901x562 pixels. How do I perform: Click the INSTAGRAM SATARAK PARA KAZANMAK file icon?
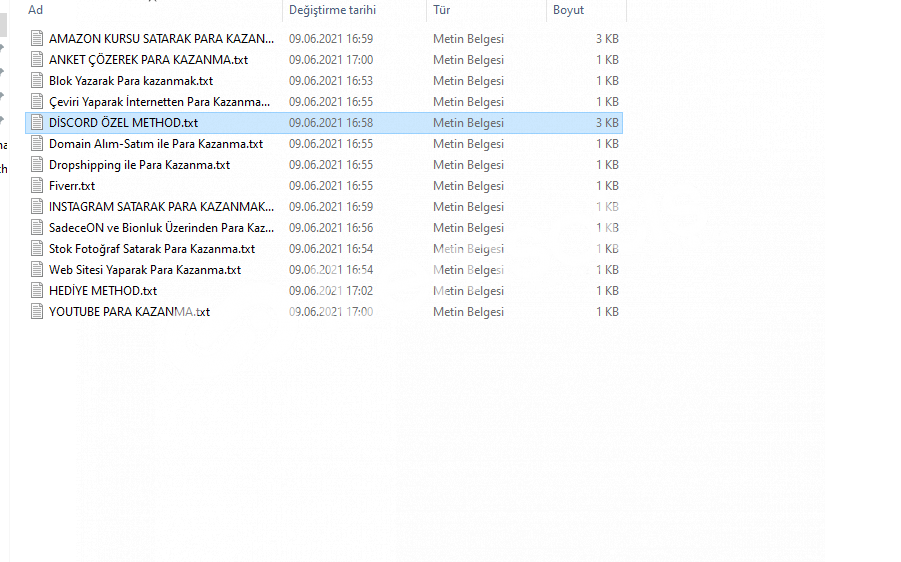click(37, 206)
